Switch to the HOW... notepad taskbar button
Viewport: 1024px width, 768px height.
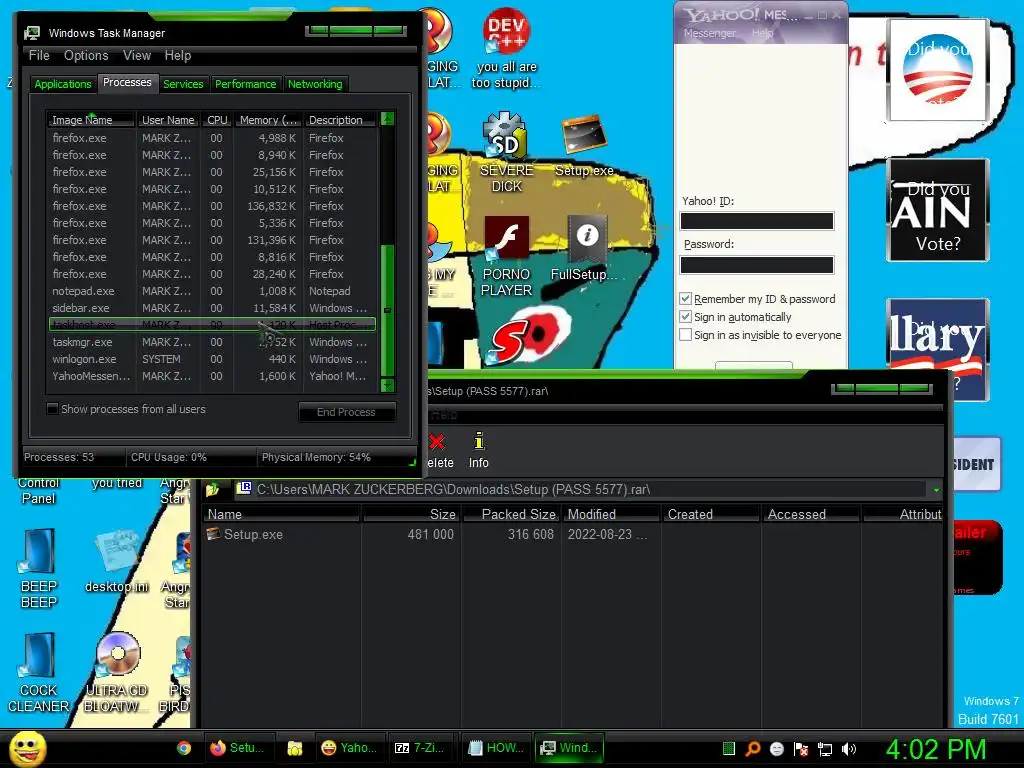click(496, 748)
